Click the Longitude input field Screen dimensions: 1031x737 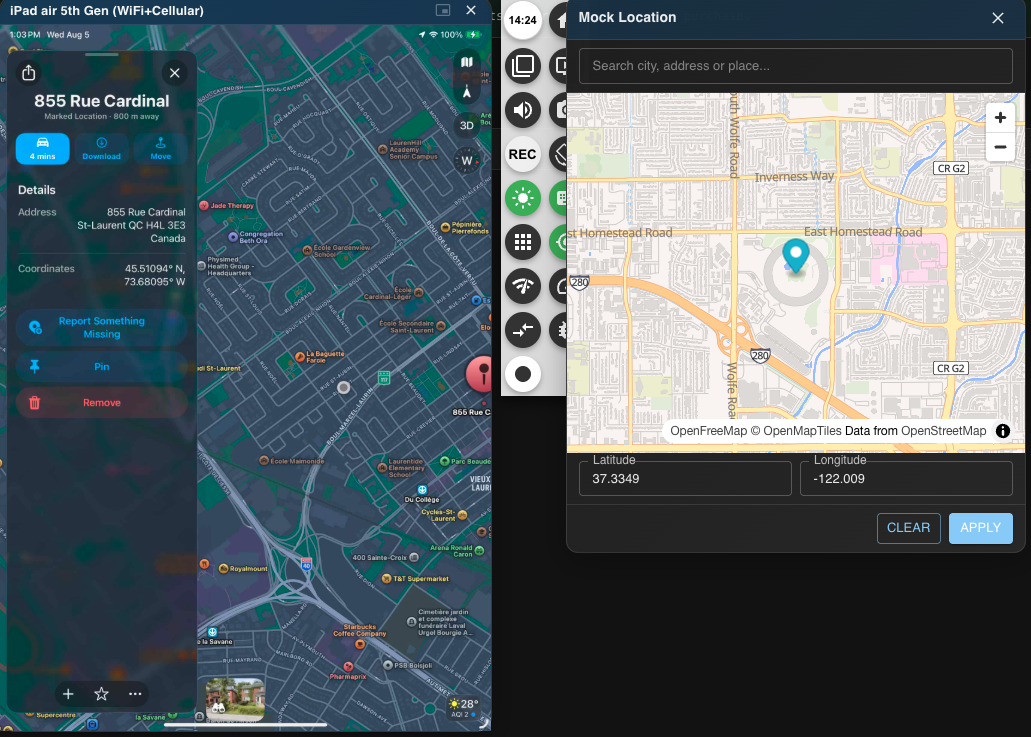point(906,479)
